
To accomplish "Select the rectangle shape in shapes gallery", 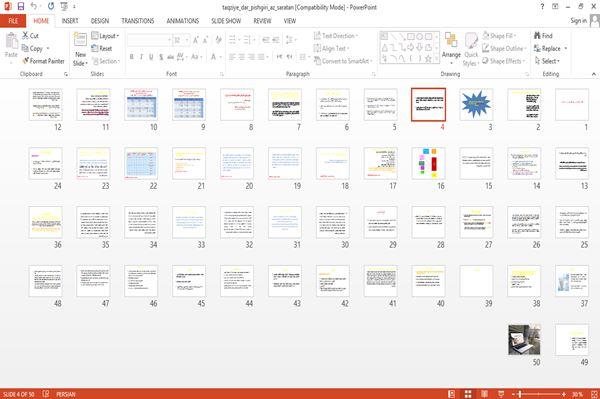I will click(411, 37).
